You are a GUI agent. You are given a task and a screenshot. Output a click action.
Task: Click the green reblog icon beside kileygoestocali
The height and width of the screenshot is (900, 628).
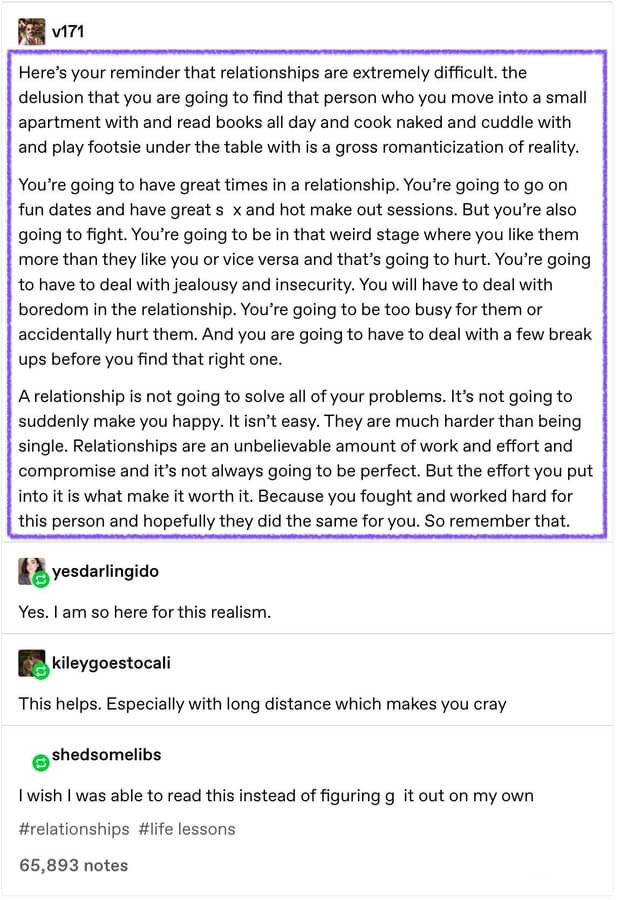tap(41, 671)
